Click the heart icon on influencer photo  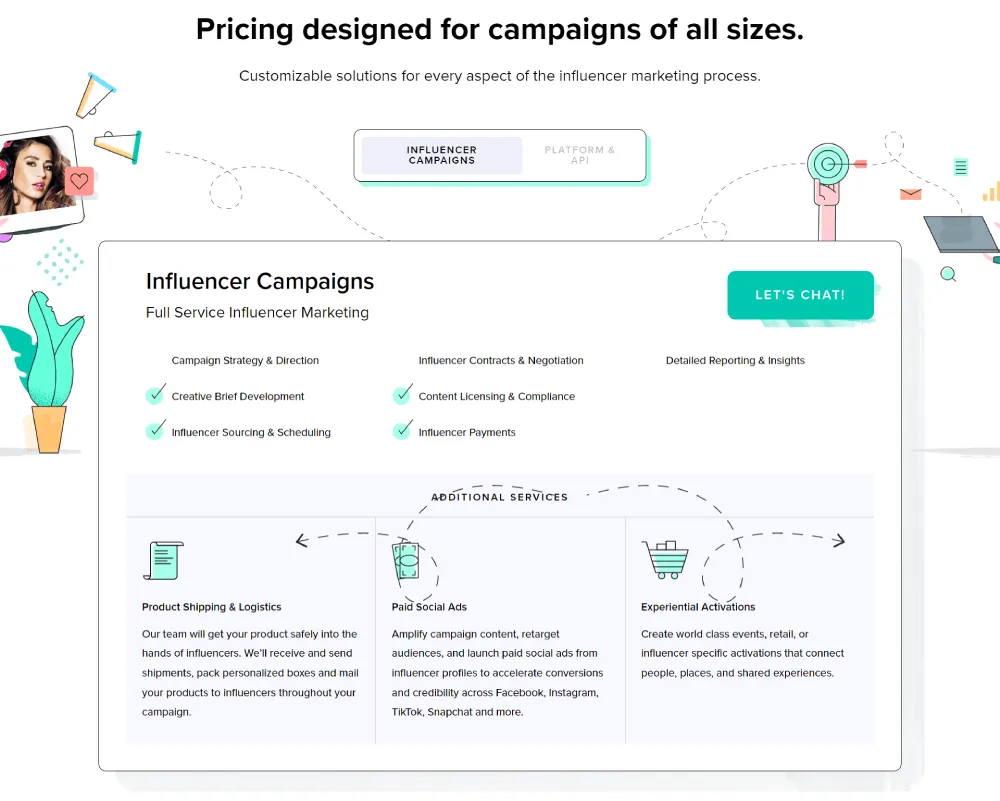pos(79,181)
